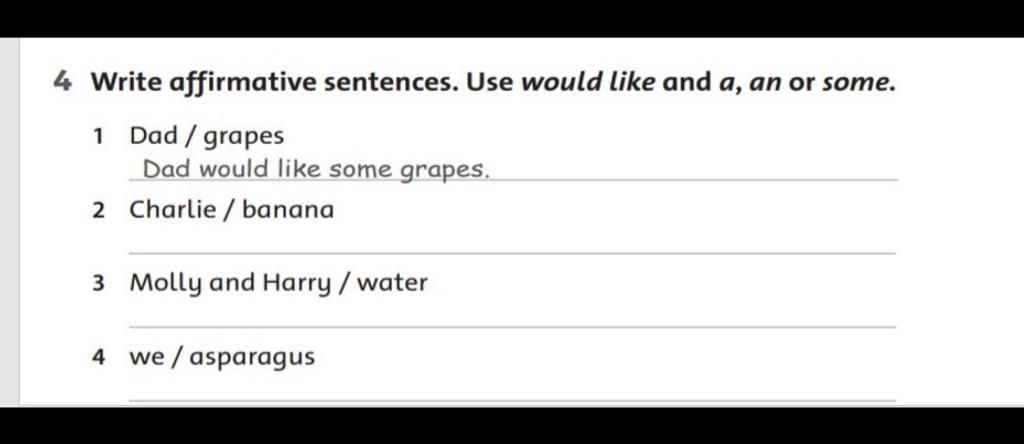The width and height of the screenshot is (1024, 444).
Task: Click the prompt 'Dad / grapes'
Action: [x=206, y=137]
